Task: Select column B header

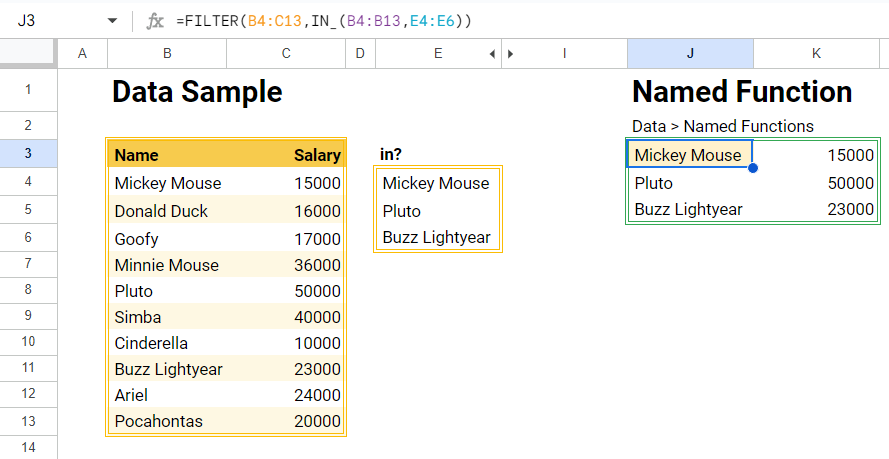Action: [167, 54]
